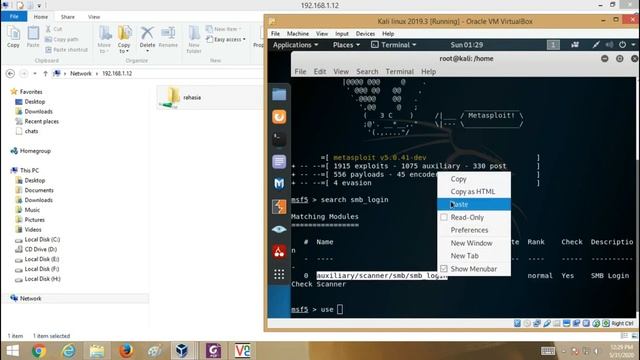Open recent locations dropdown arrow in Explorer

coord(35,73)
